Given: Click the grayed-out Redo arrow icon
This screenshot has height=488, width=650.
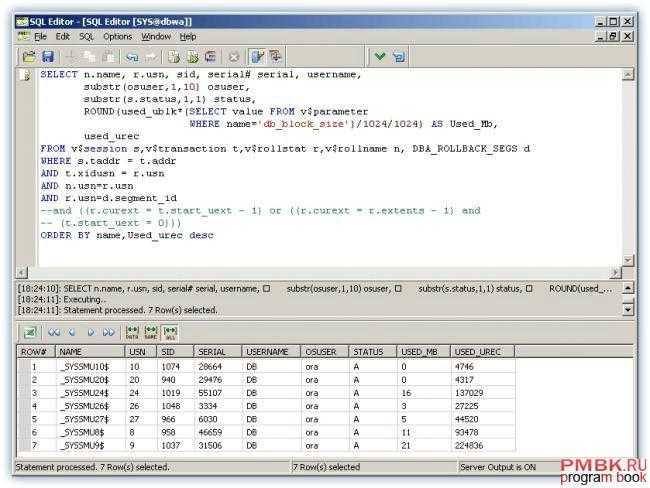Looking at the screenshot, I should [151, 57].
